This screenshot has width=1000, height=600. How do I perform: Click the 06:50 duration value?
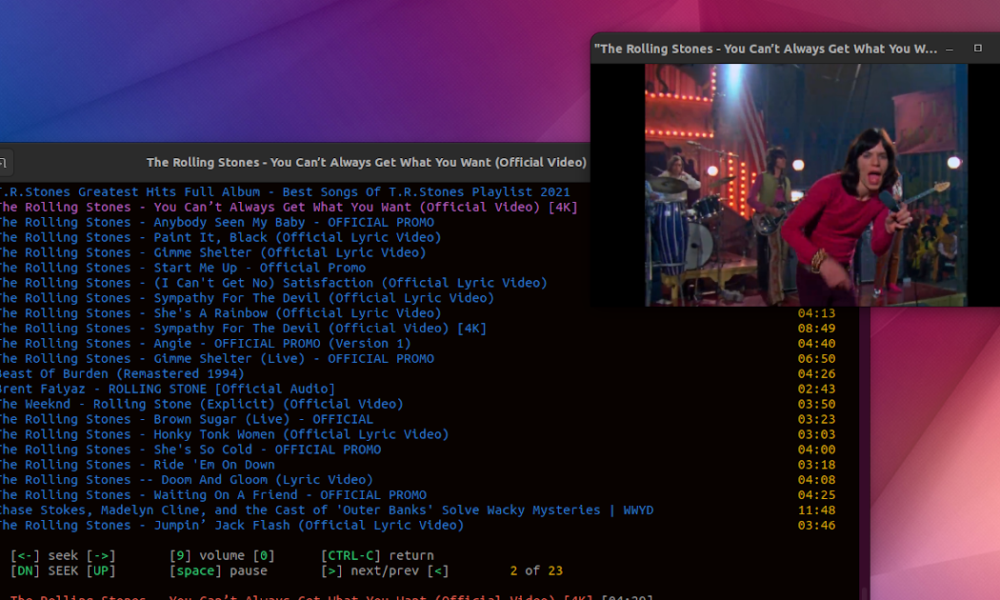coord(816,358)
